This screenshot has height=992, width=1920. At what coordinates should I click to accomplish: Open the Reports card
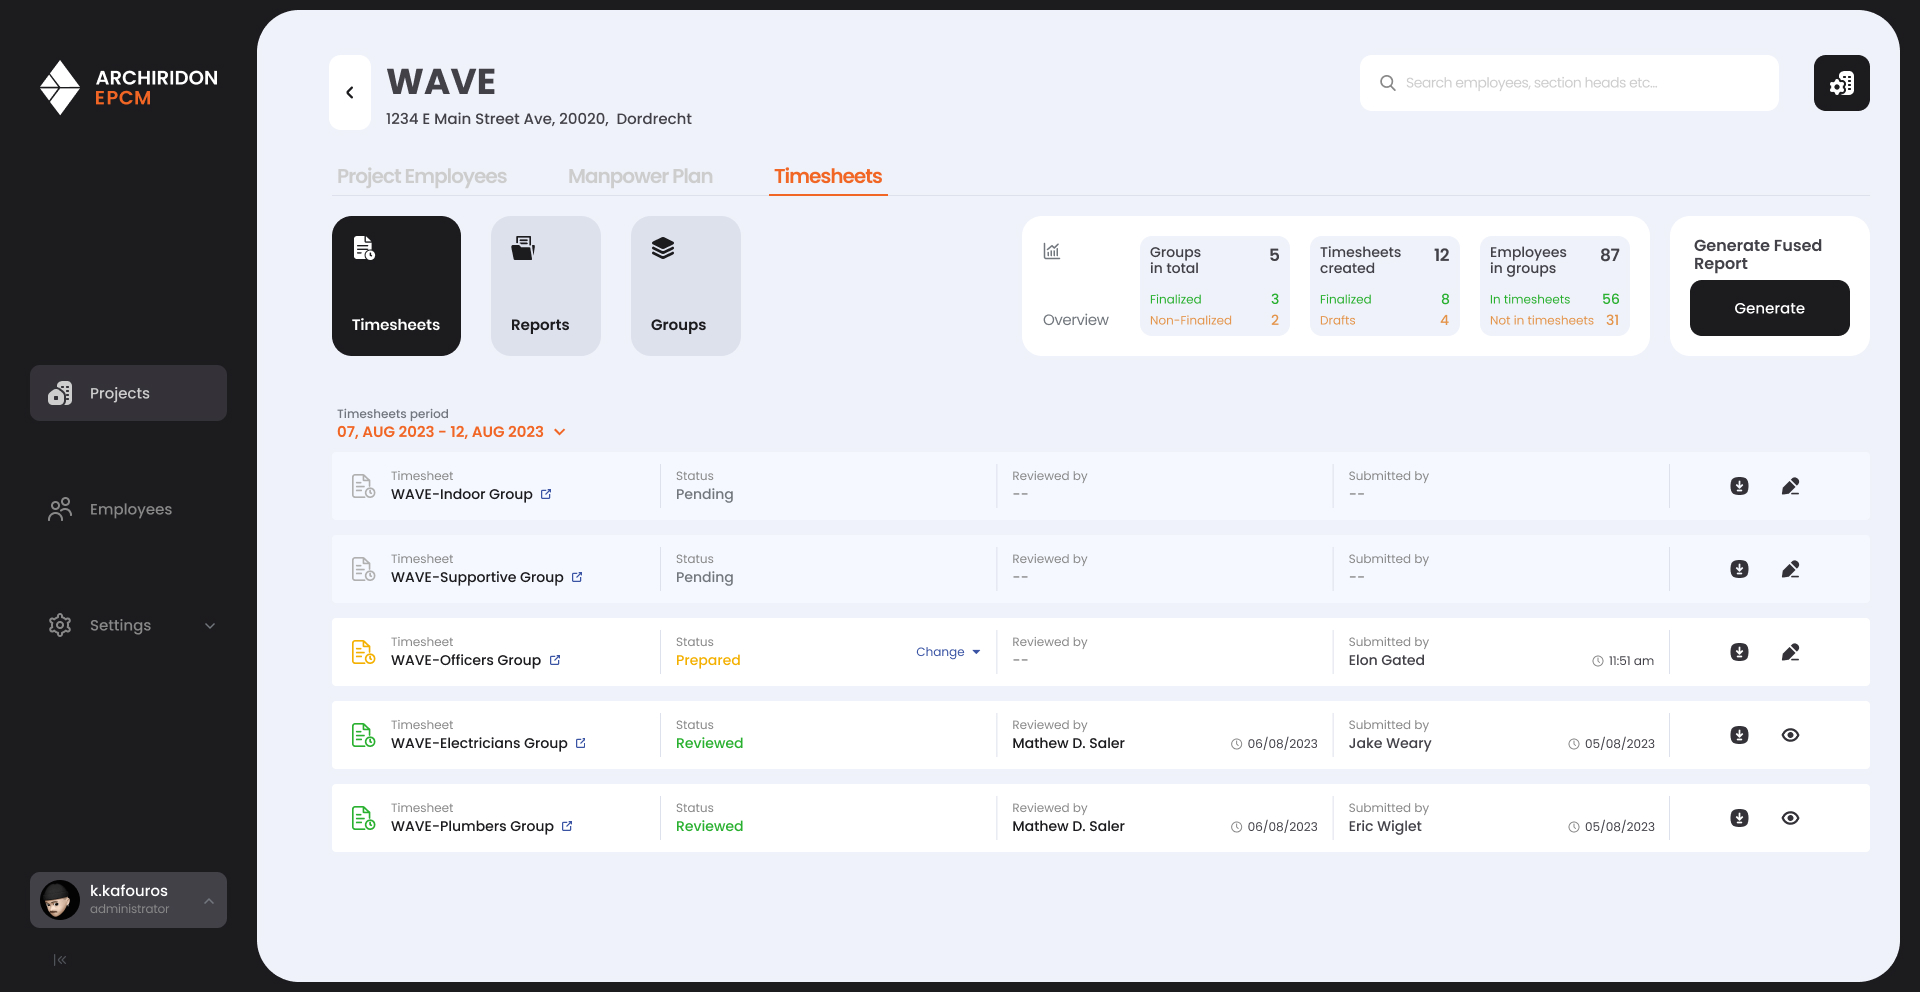(545, 286)
